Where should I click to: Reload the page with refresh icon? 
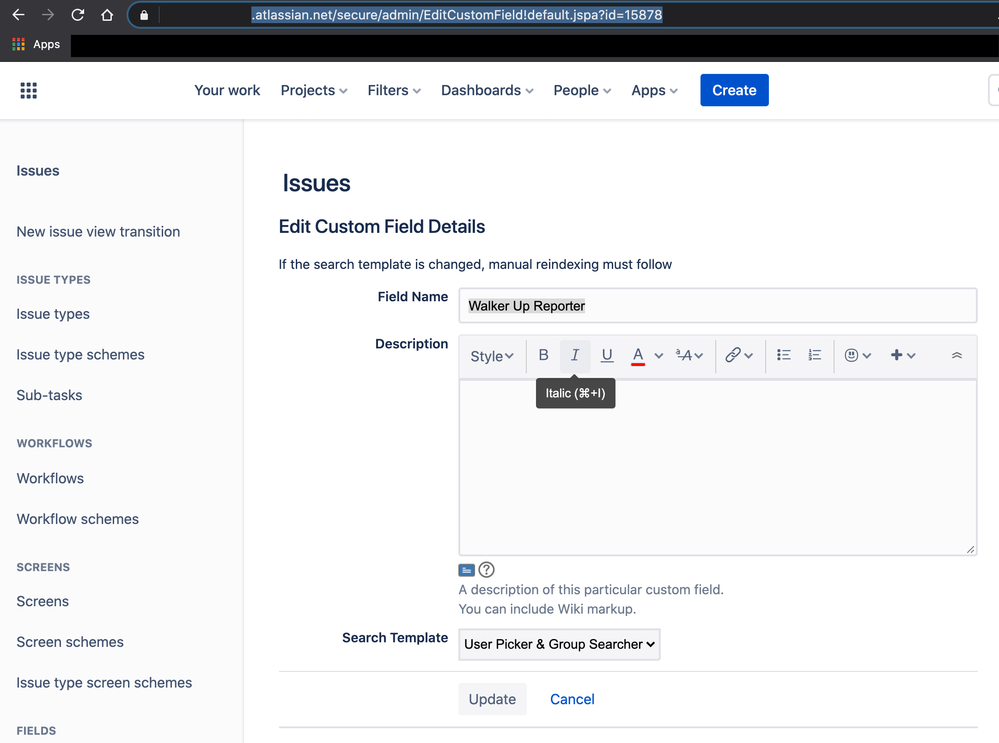[x=78, y=15]
